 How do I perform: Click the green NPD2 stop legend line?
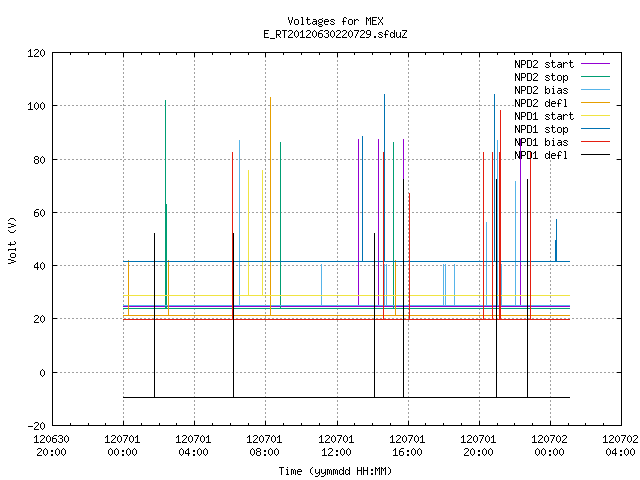point(595,77)
